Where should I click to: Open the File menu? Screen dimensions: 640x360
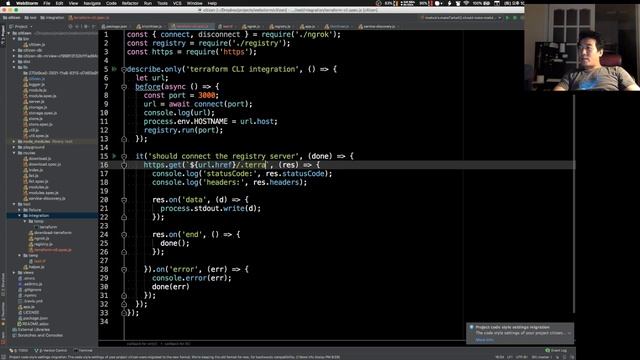[x=47, y=3]
